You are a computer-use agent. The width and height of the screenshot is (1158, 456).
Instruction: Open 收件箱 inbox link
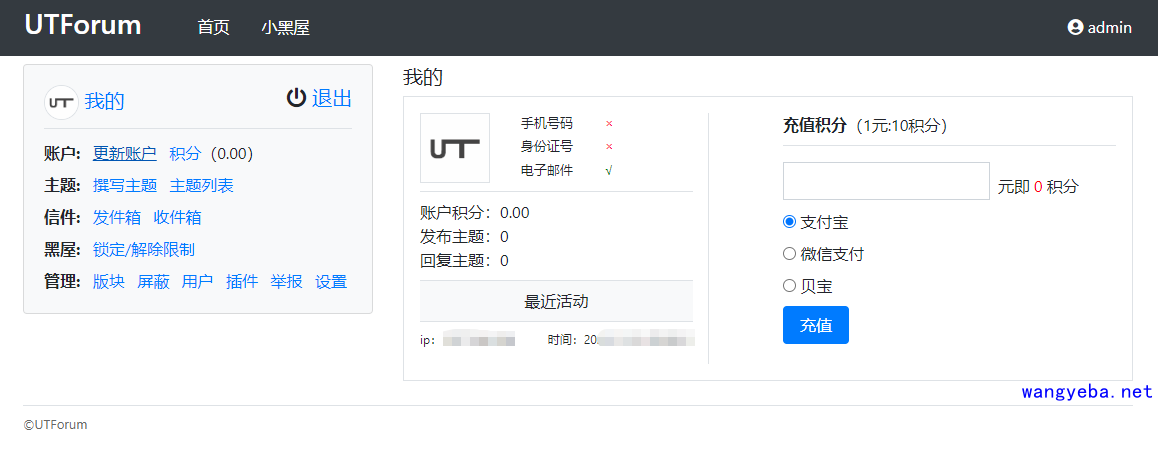click(177, 218)
